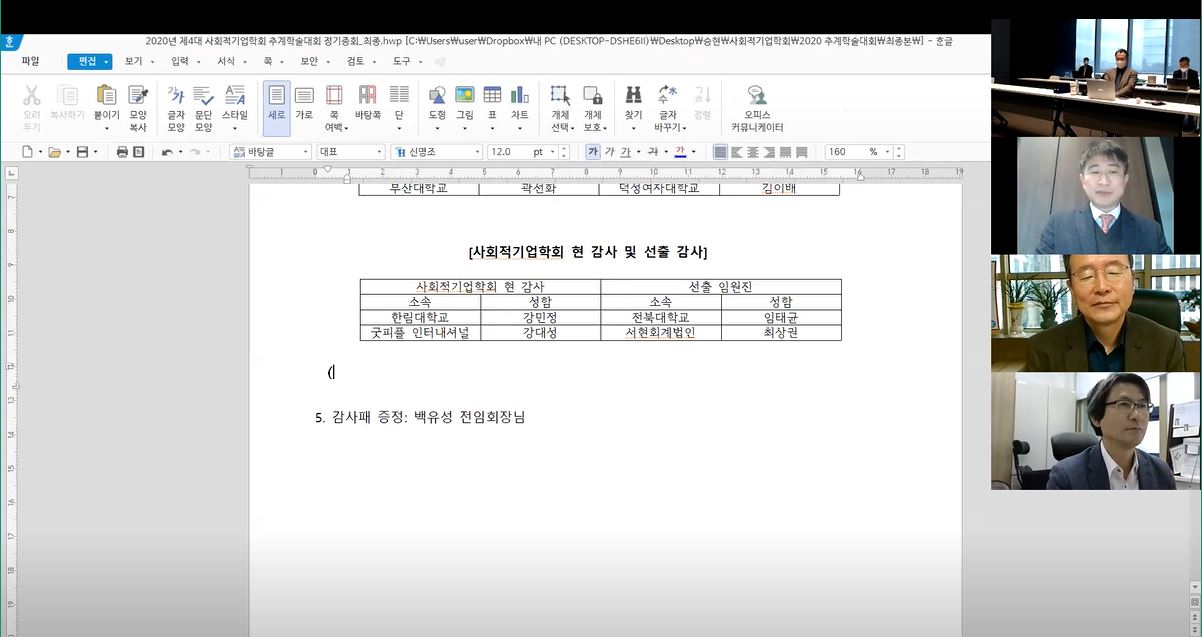Image resolution: width=1202 pixels, height=637 pixels.
Task: Select the Format Copy (모양 복사) tool
Action: (138, 96)
